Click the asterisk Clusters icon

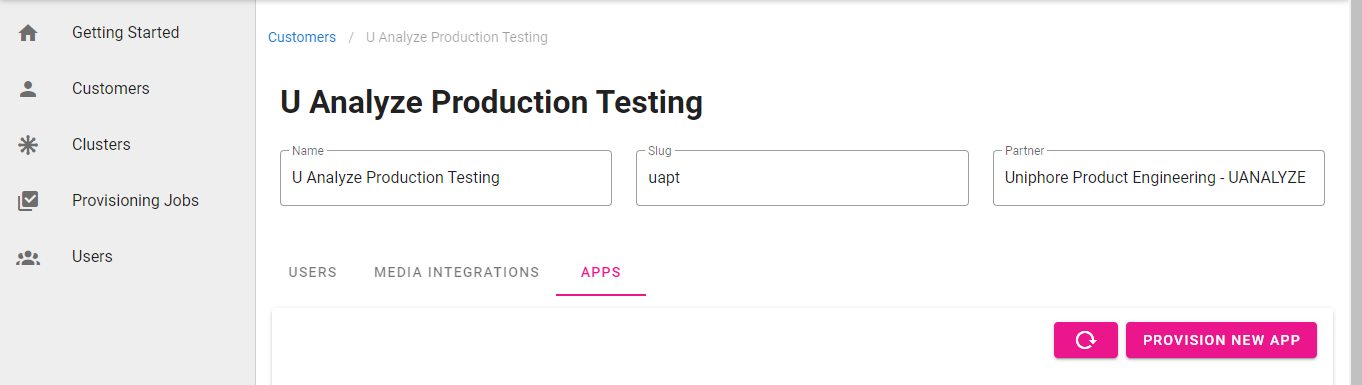point(28,145)
